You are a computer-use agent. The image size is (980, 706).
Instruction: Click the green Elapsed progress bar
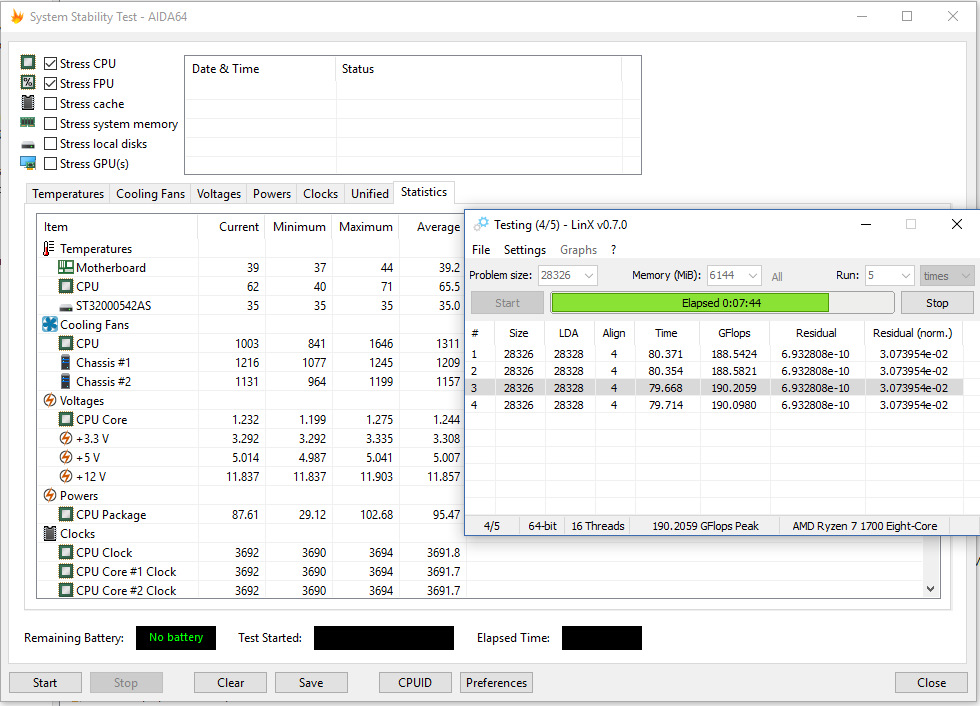(690, 303)
